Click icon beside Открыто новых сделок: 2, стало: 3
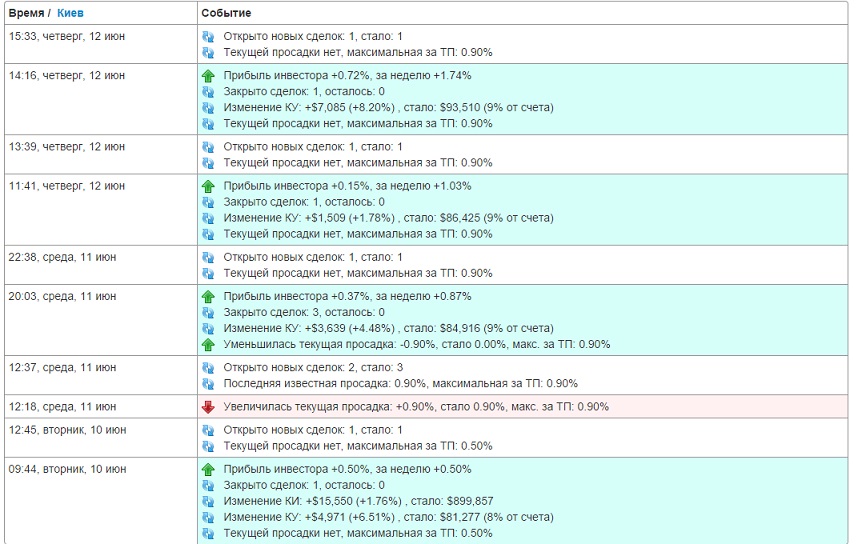Image resolution: width=858 pixels, height=544 pixels. pos(208,368)
